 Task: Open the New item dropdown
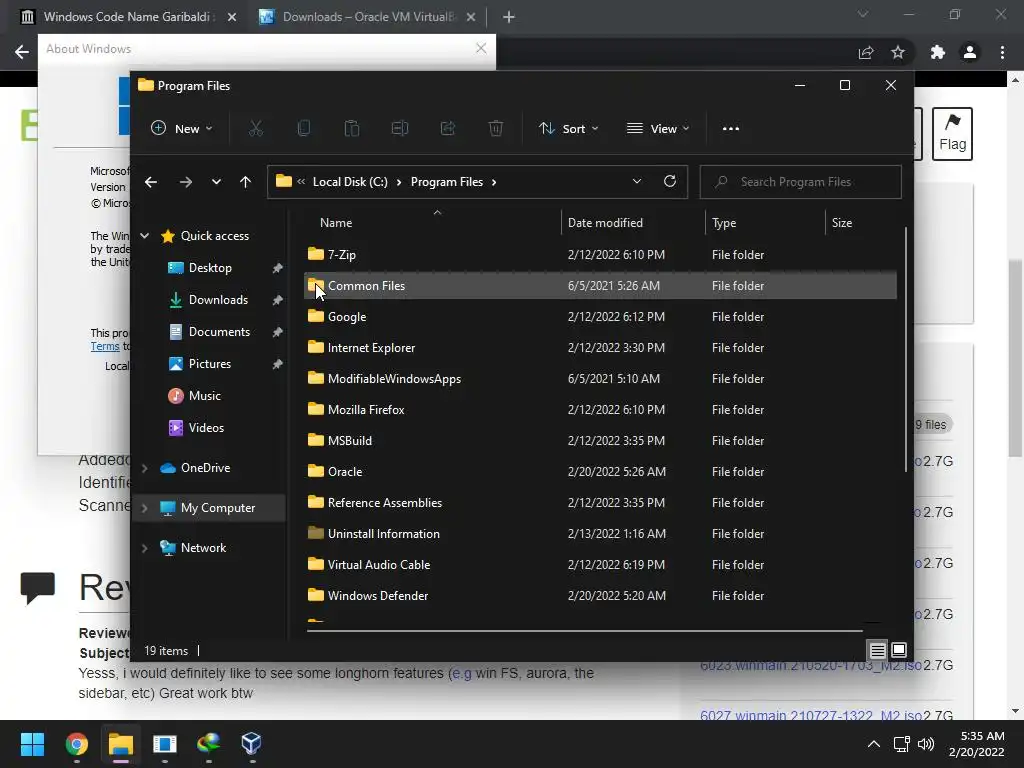tap(182, 129)
